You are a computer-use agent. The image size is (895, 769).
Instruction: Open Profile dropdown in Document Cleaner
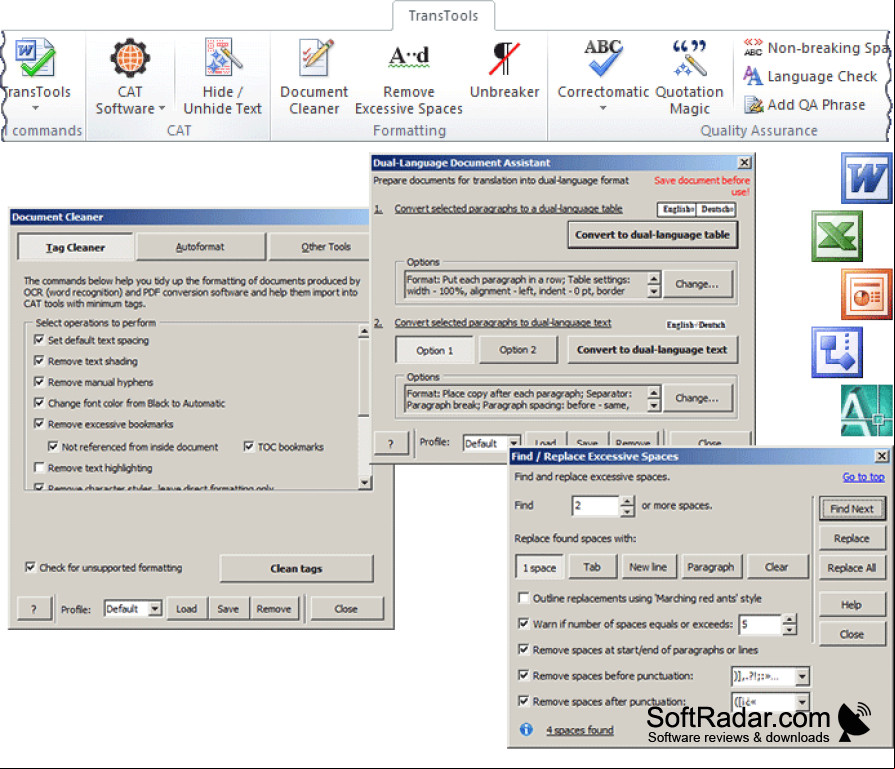click(155, 609)
